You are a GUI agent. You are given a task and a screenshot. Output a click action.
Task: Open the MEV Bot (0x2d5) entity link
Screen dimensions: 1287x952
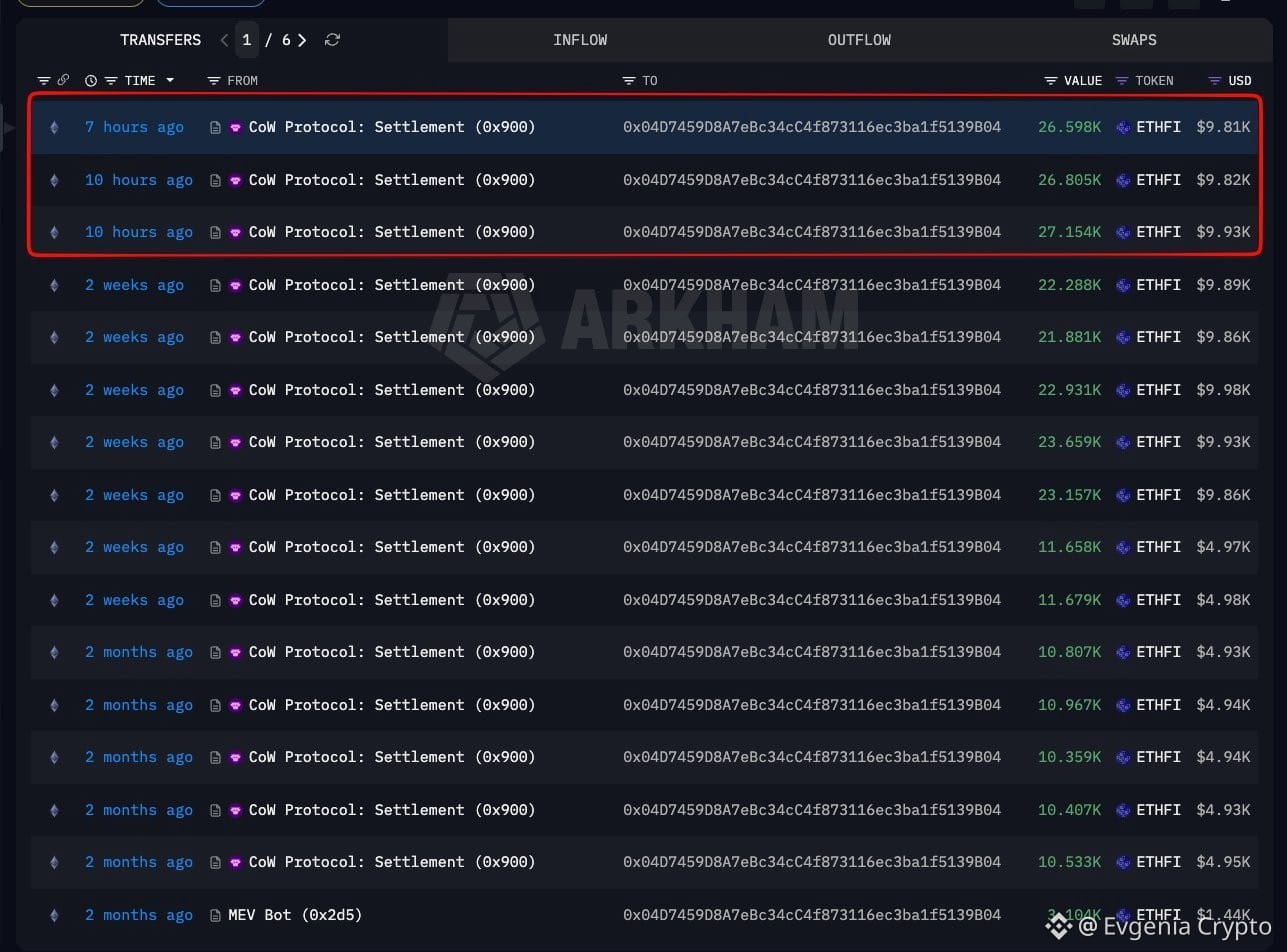tap(295, 915)
